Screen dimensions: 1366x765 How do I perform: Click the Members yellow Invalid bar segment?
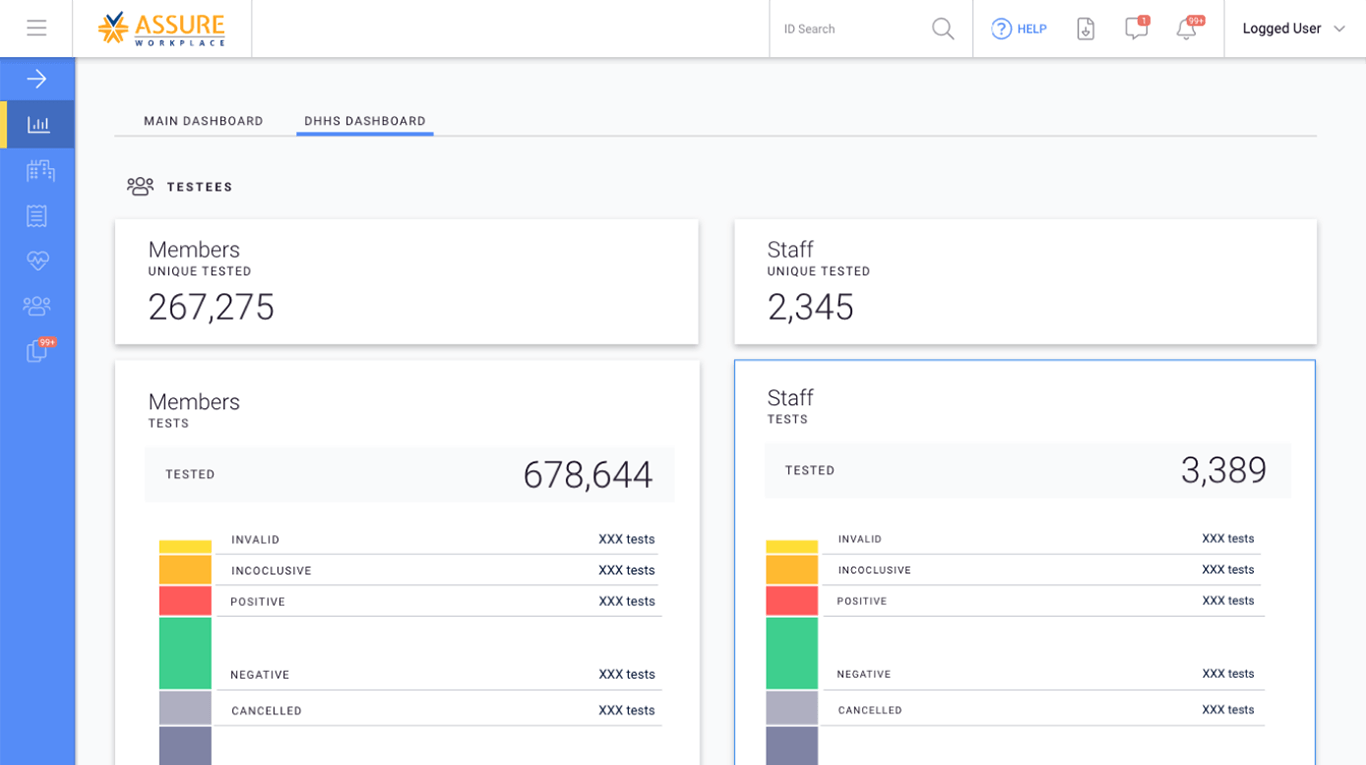click(x=185, y=547)
